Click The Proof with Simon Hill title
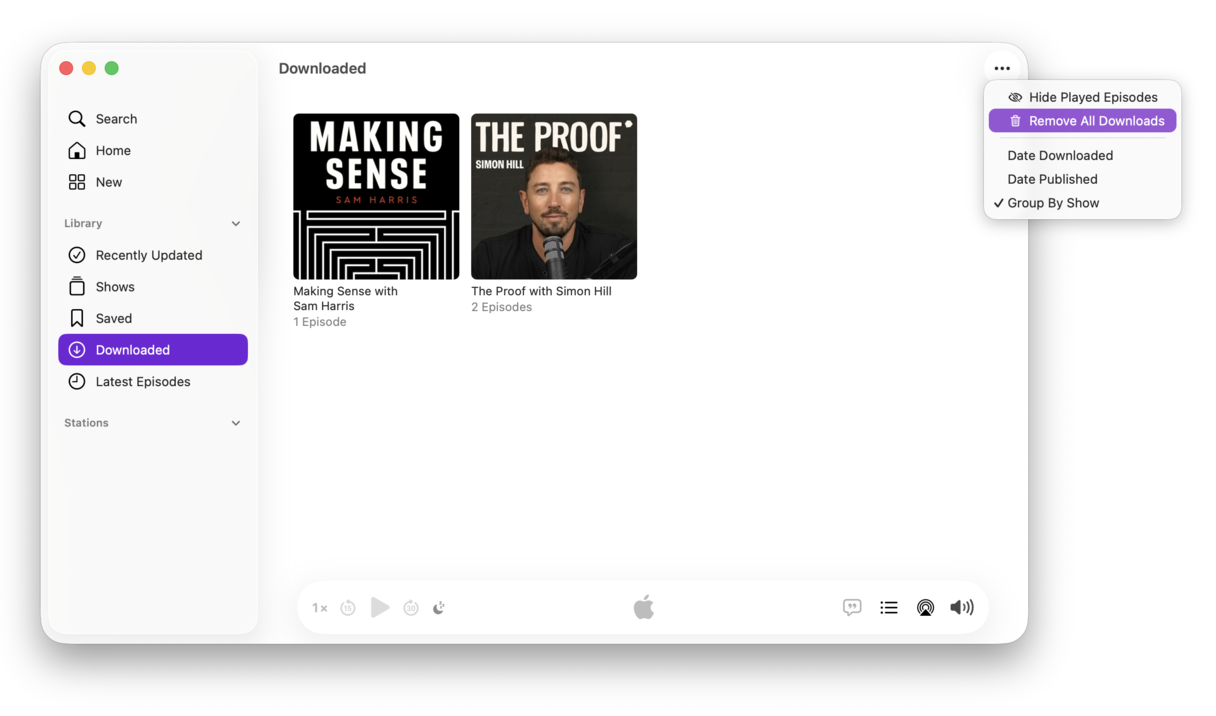 (541, 291)
